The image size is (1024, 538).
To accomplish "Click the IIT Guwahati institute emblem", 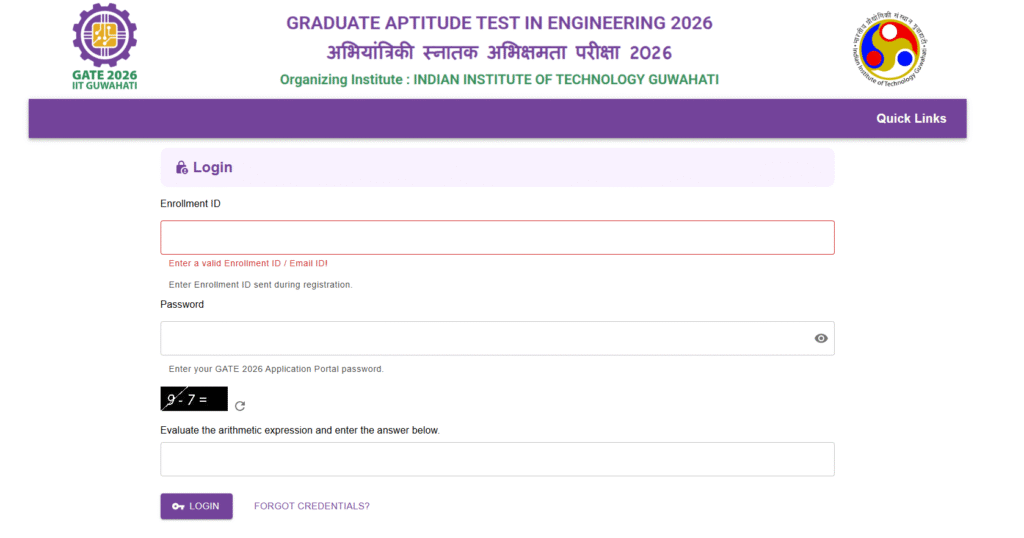I will [889, 49].
